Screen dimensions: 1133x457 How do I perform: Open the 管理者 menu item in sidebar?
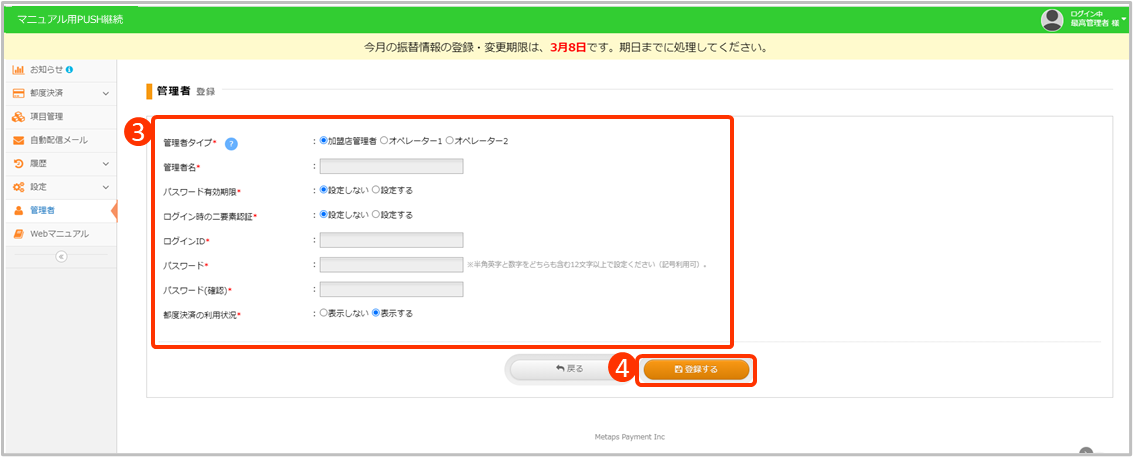[43, 210]
